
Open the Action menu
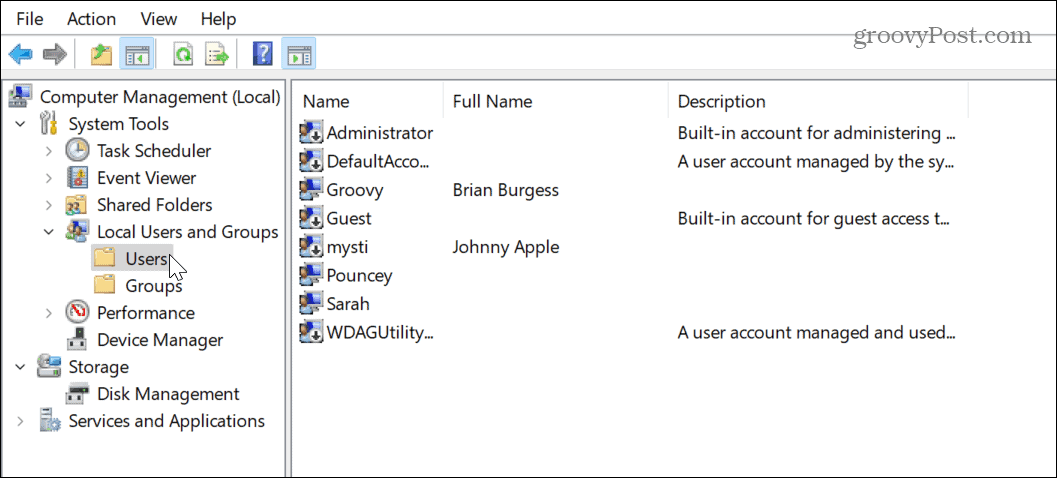[x=91, y=19]
